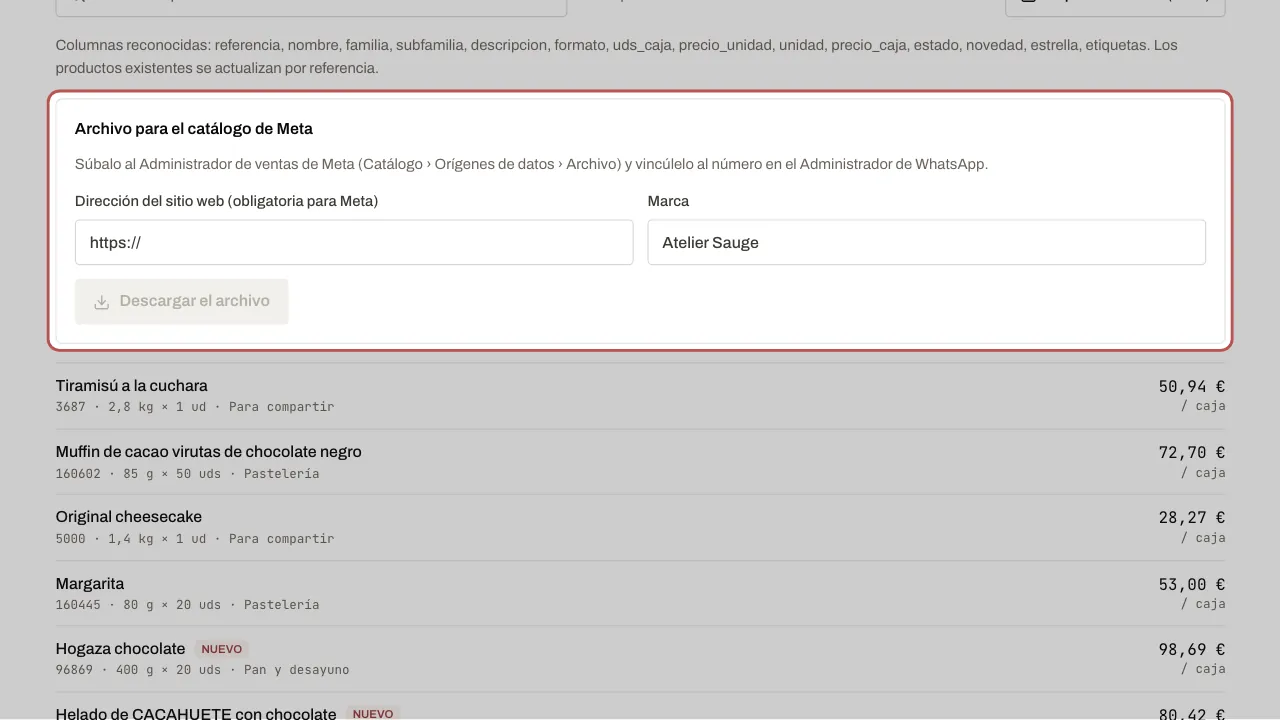
Task: Click the heading Archivo para el catálogo de Meta
Action: click(x=194, y=129)
